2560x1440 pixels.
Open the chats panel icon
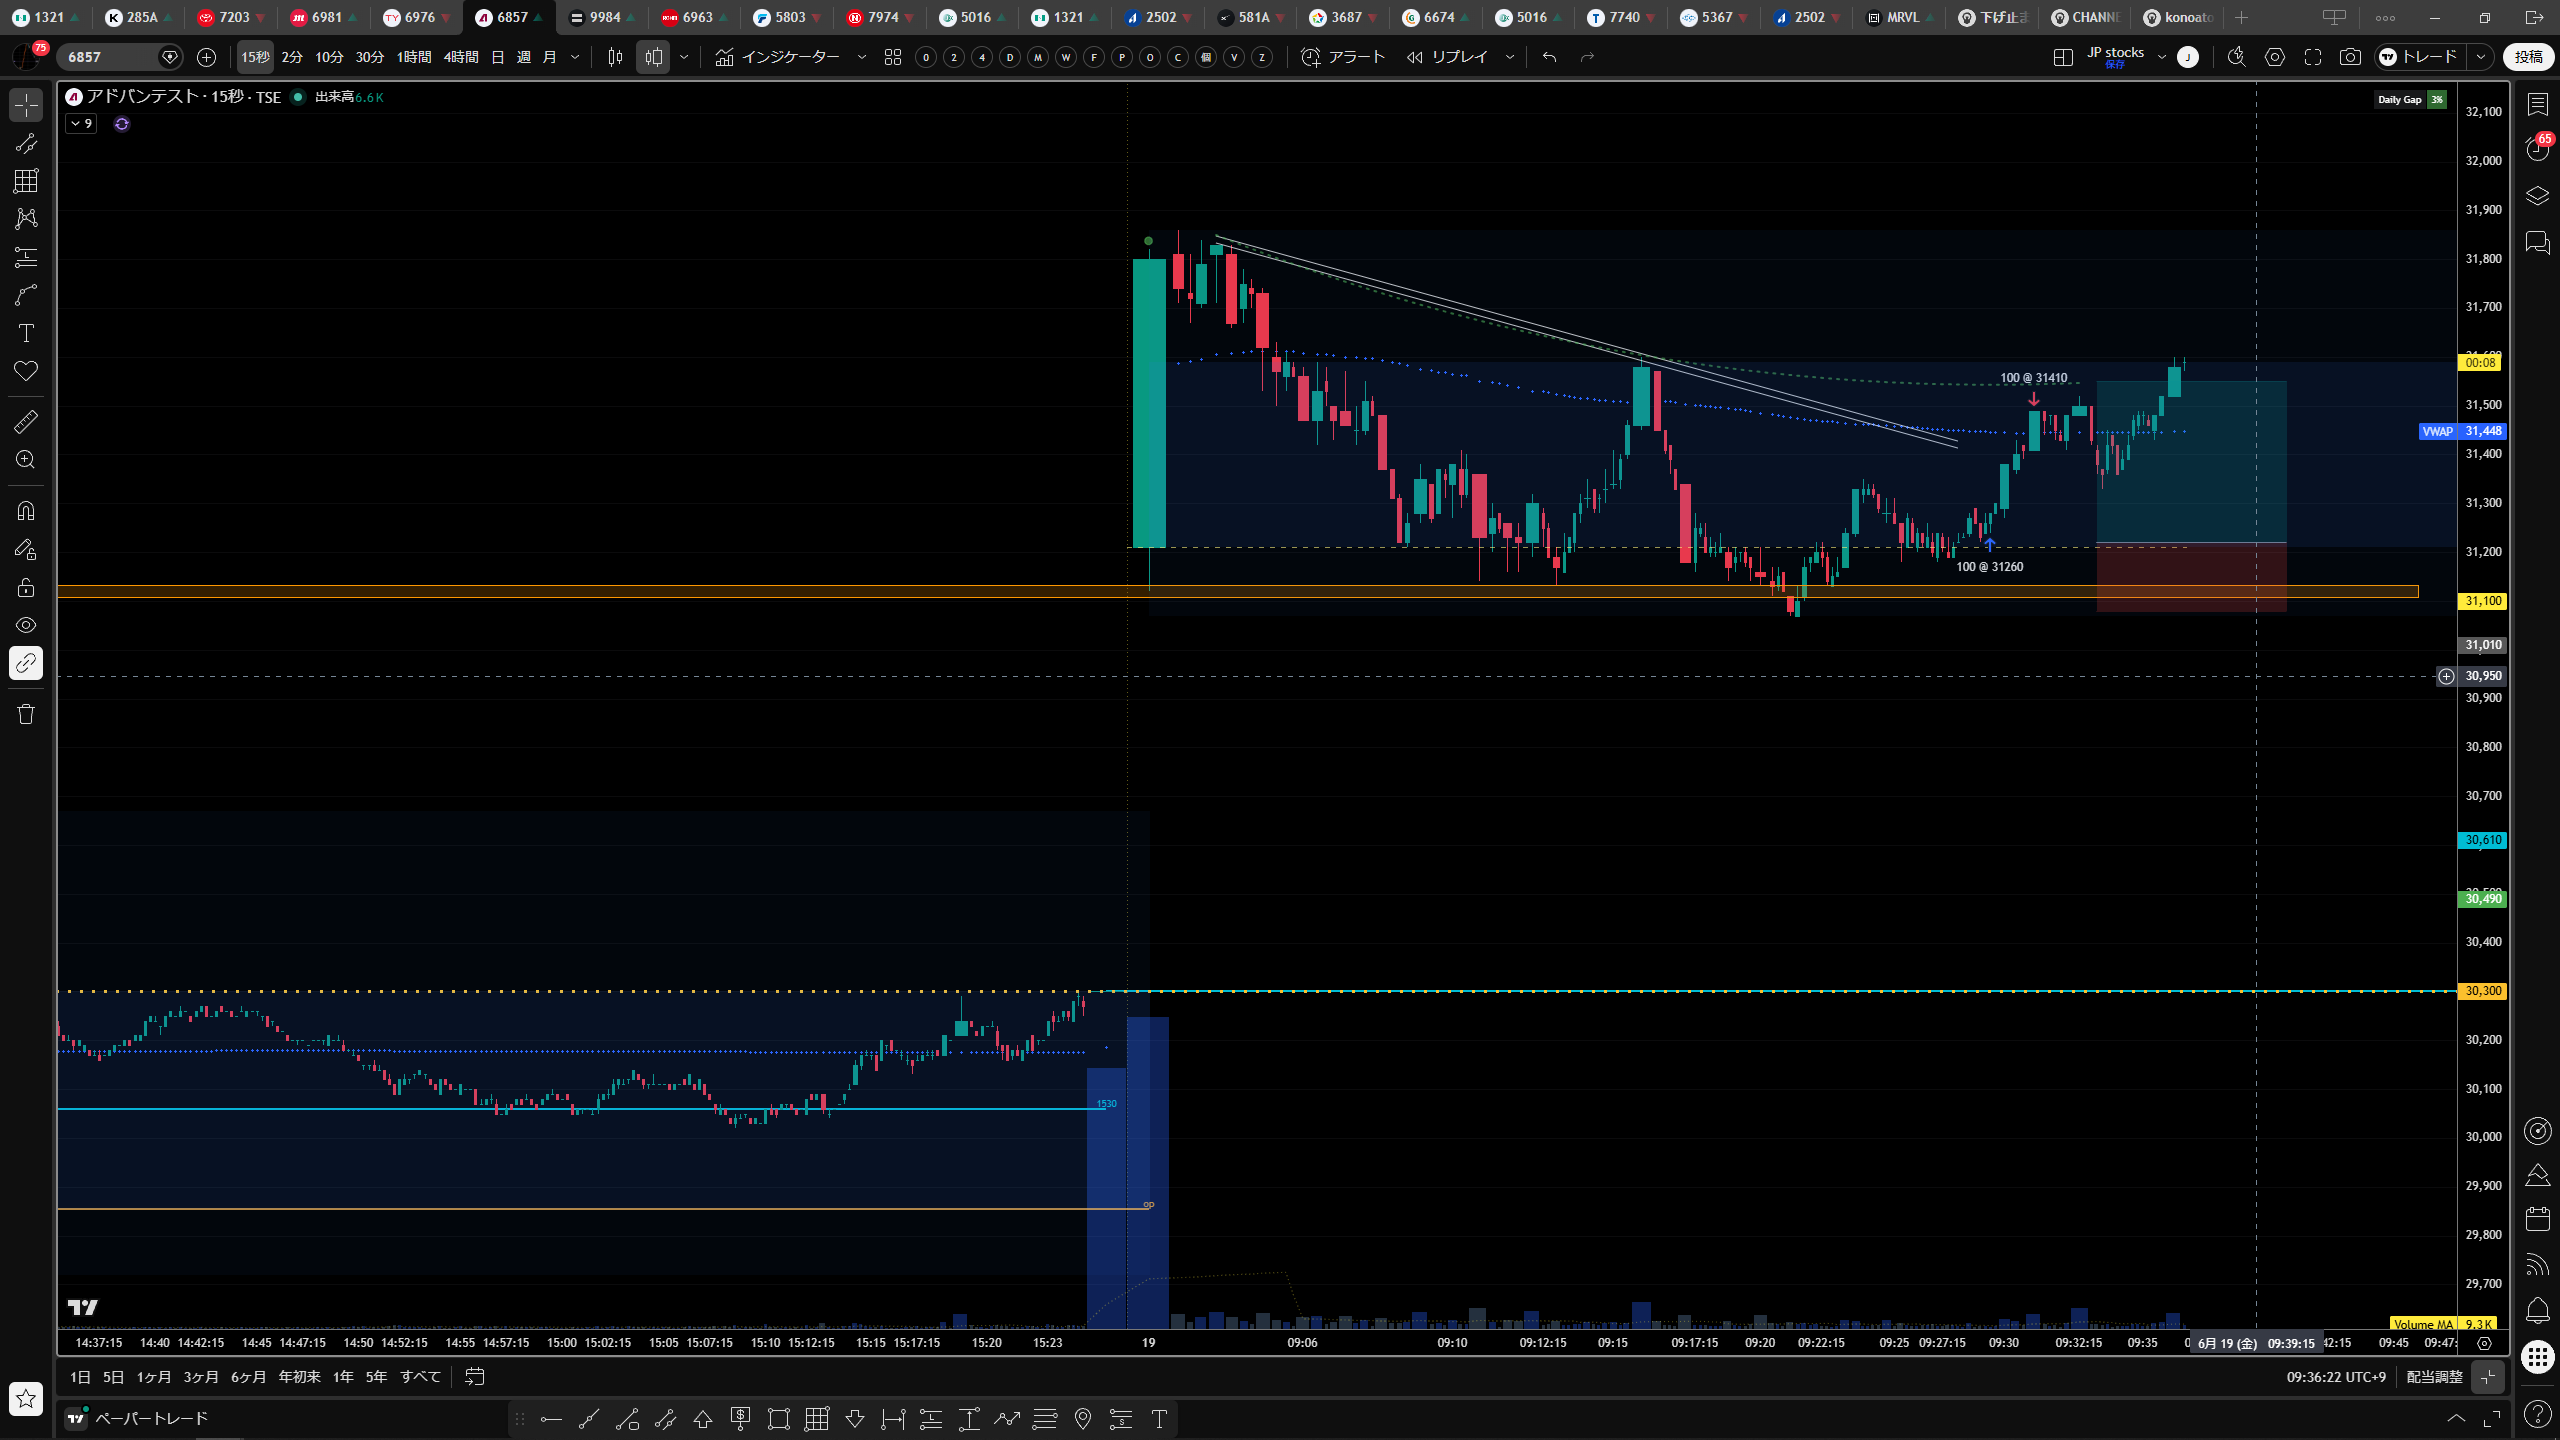pyautogui.click(x=2538, y=243)
